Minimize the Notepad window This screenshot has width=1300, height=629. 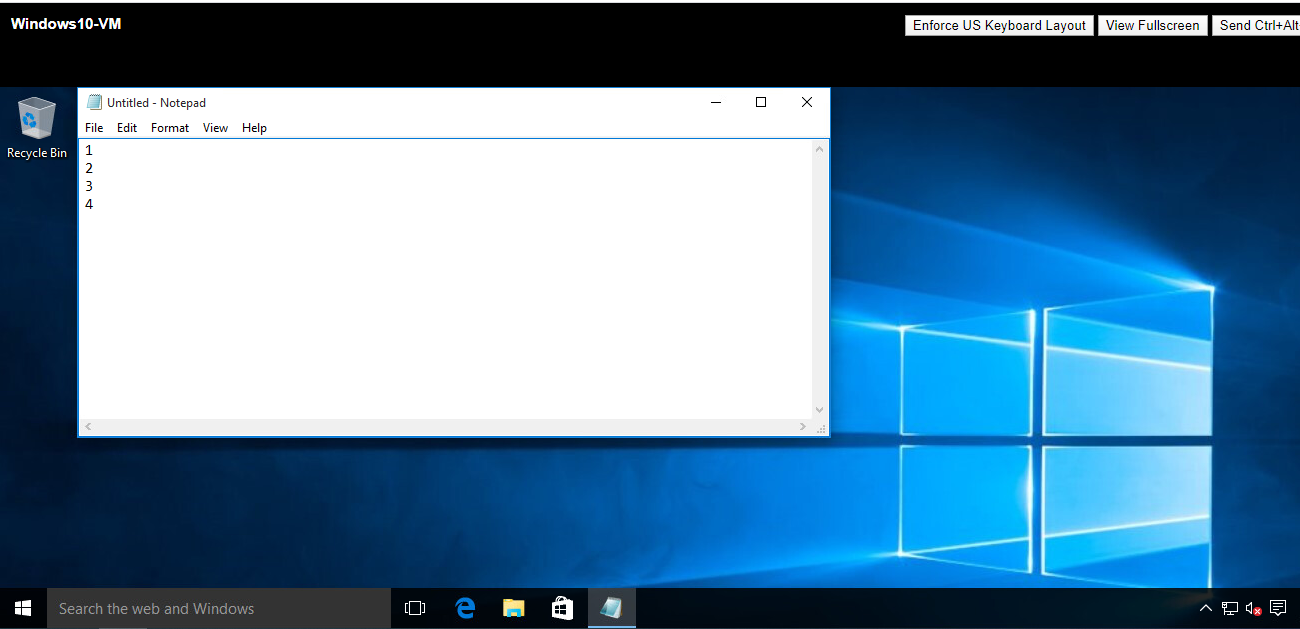click(x=716, y=102)
